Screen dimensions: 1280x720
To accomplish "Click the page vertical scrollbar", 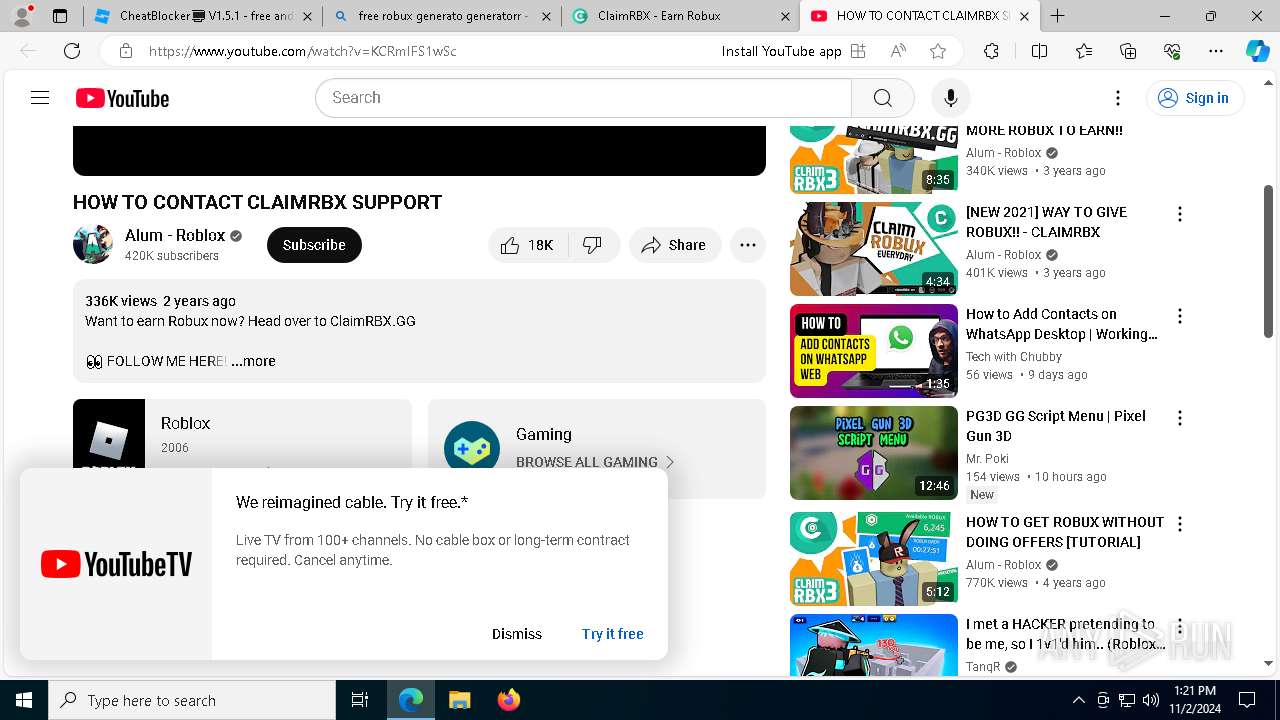I will (x=1269, y=260).
